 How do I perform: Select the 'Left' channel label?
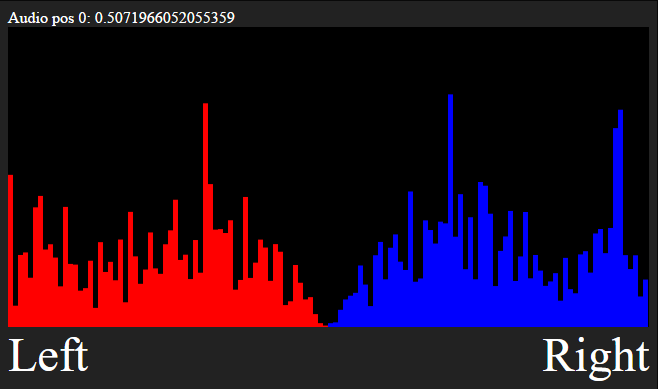pyautogui.click(x=48, y=355)
